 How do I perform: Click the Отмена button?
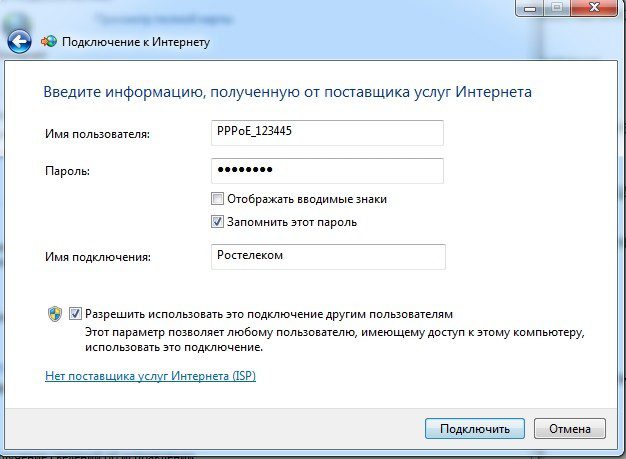click(x=570, y=429)
